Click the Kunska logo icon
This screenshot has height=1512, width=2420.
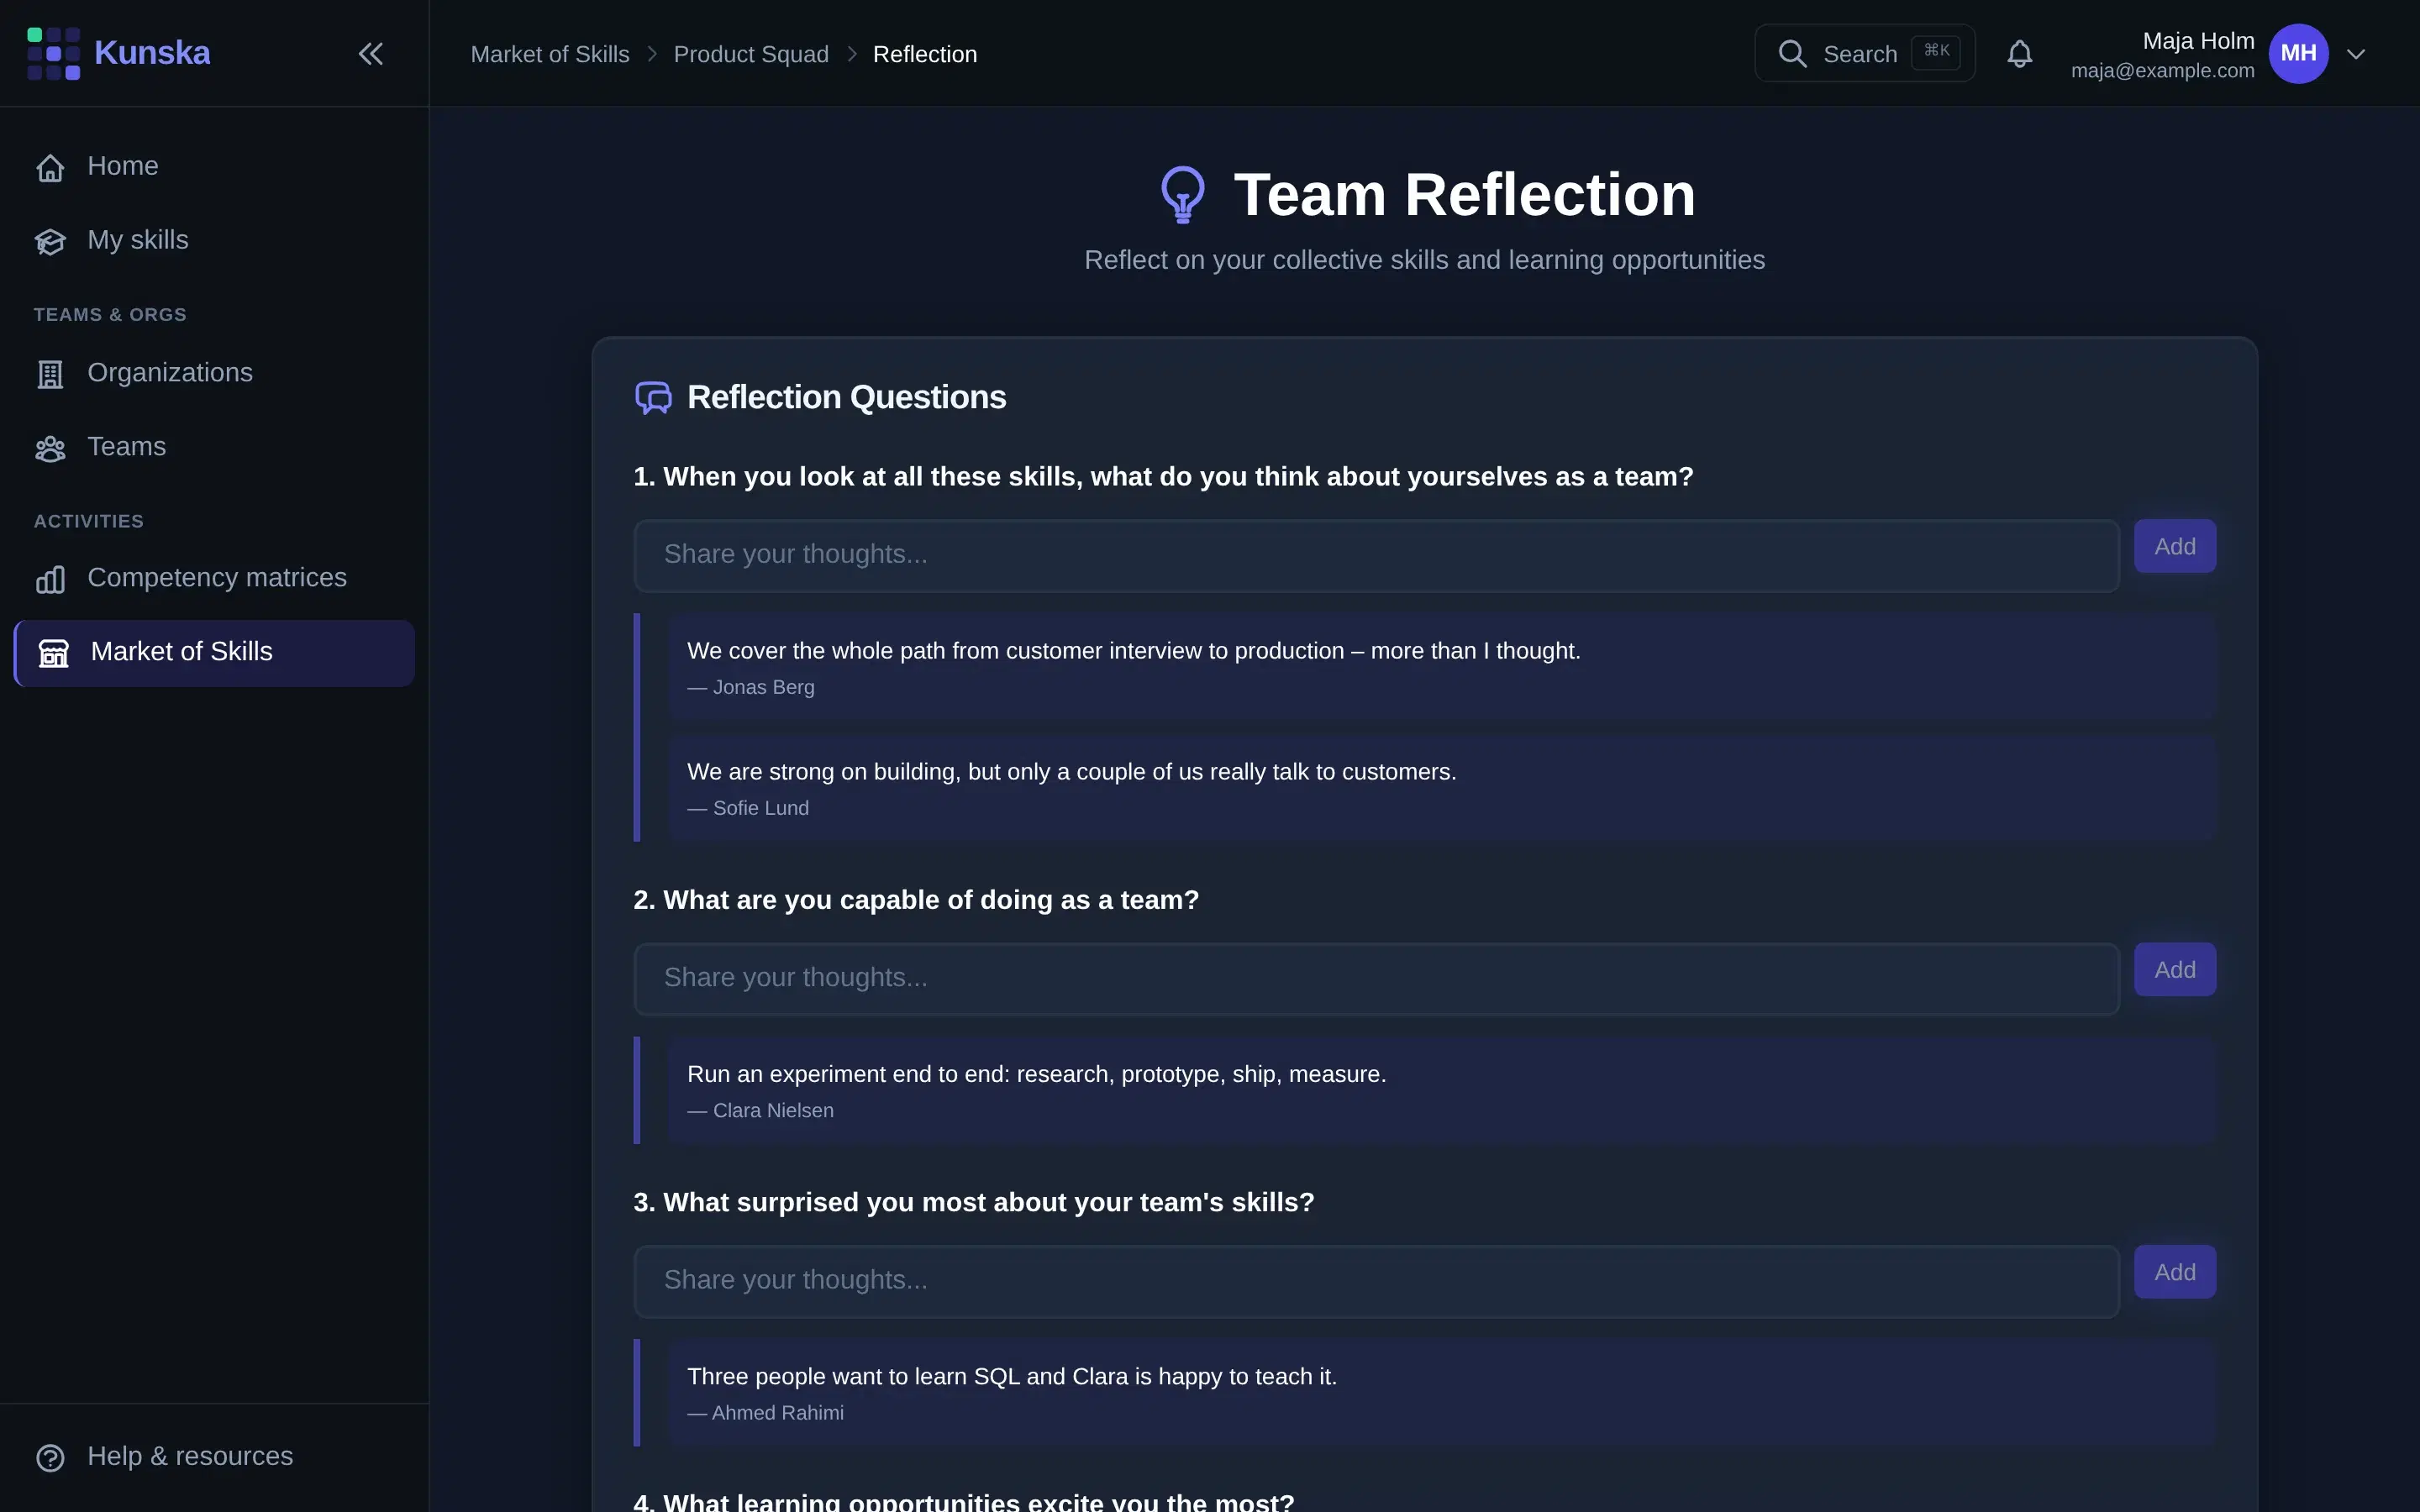click(x=53, y=53)
